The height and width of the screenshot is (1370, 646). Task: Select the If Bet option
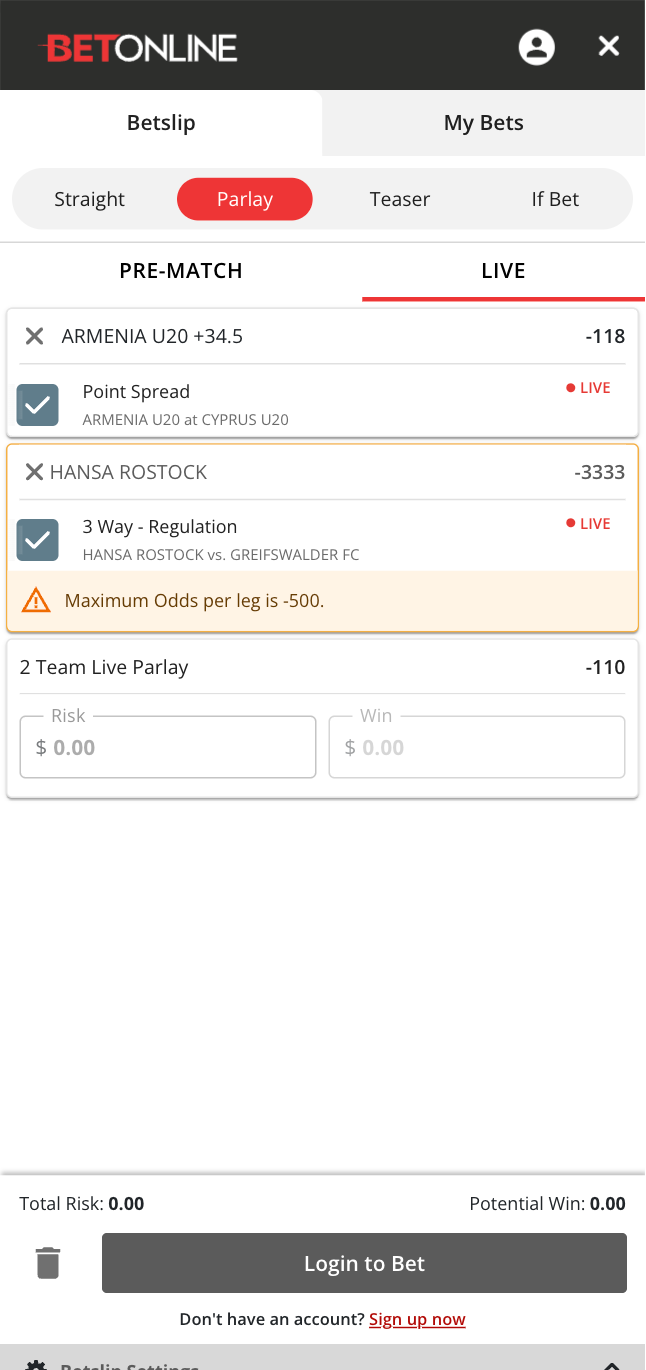555,199
